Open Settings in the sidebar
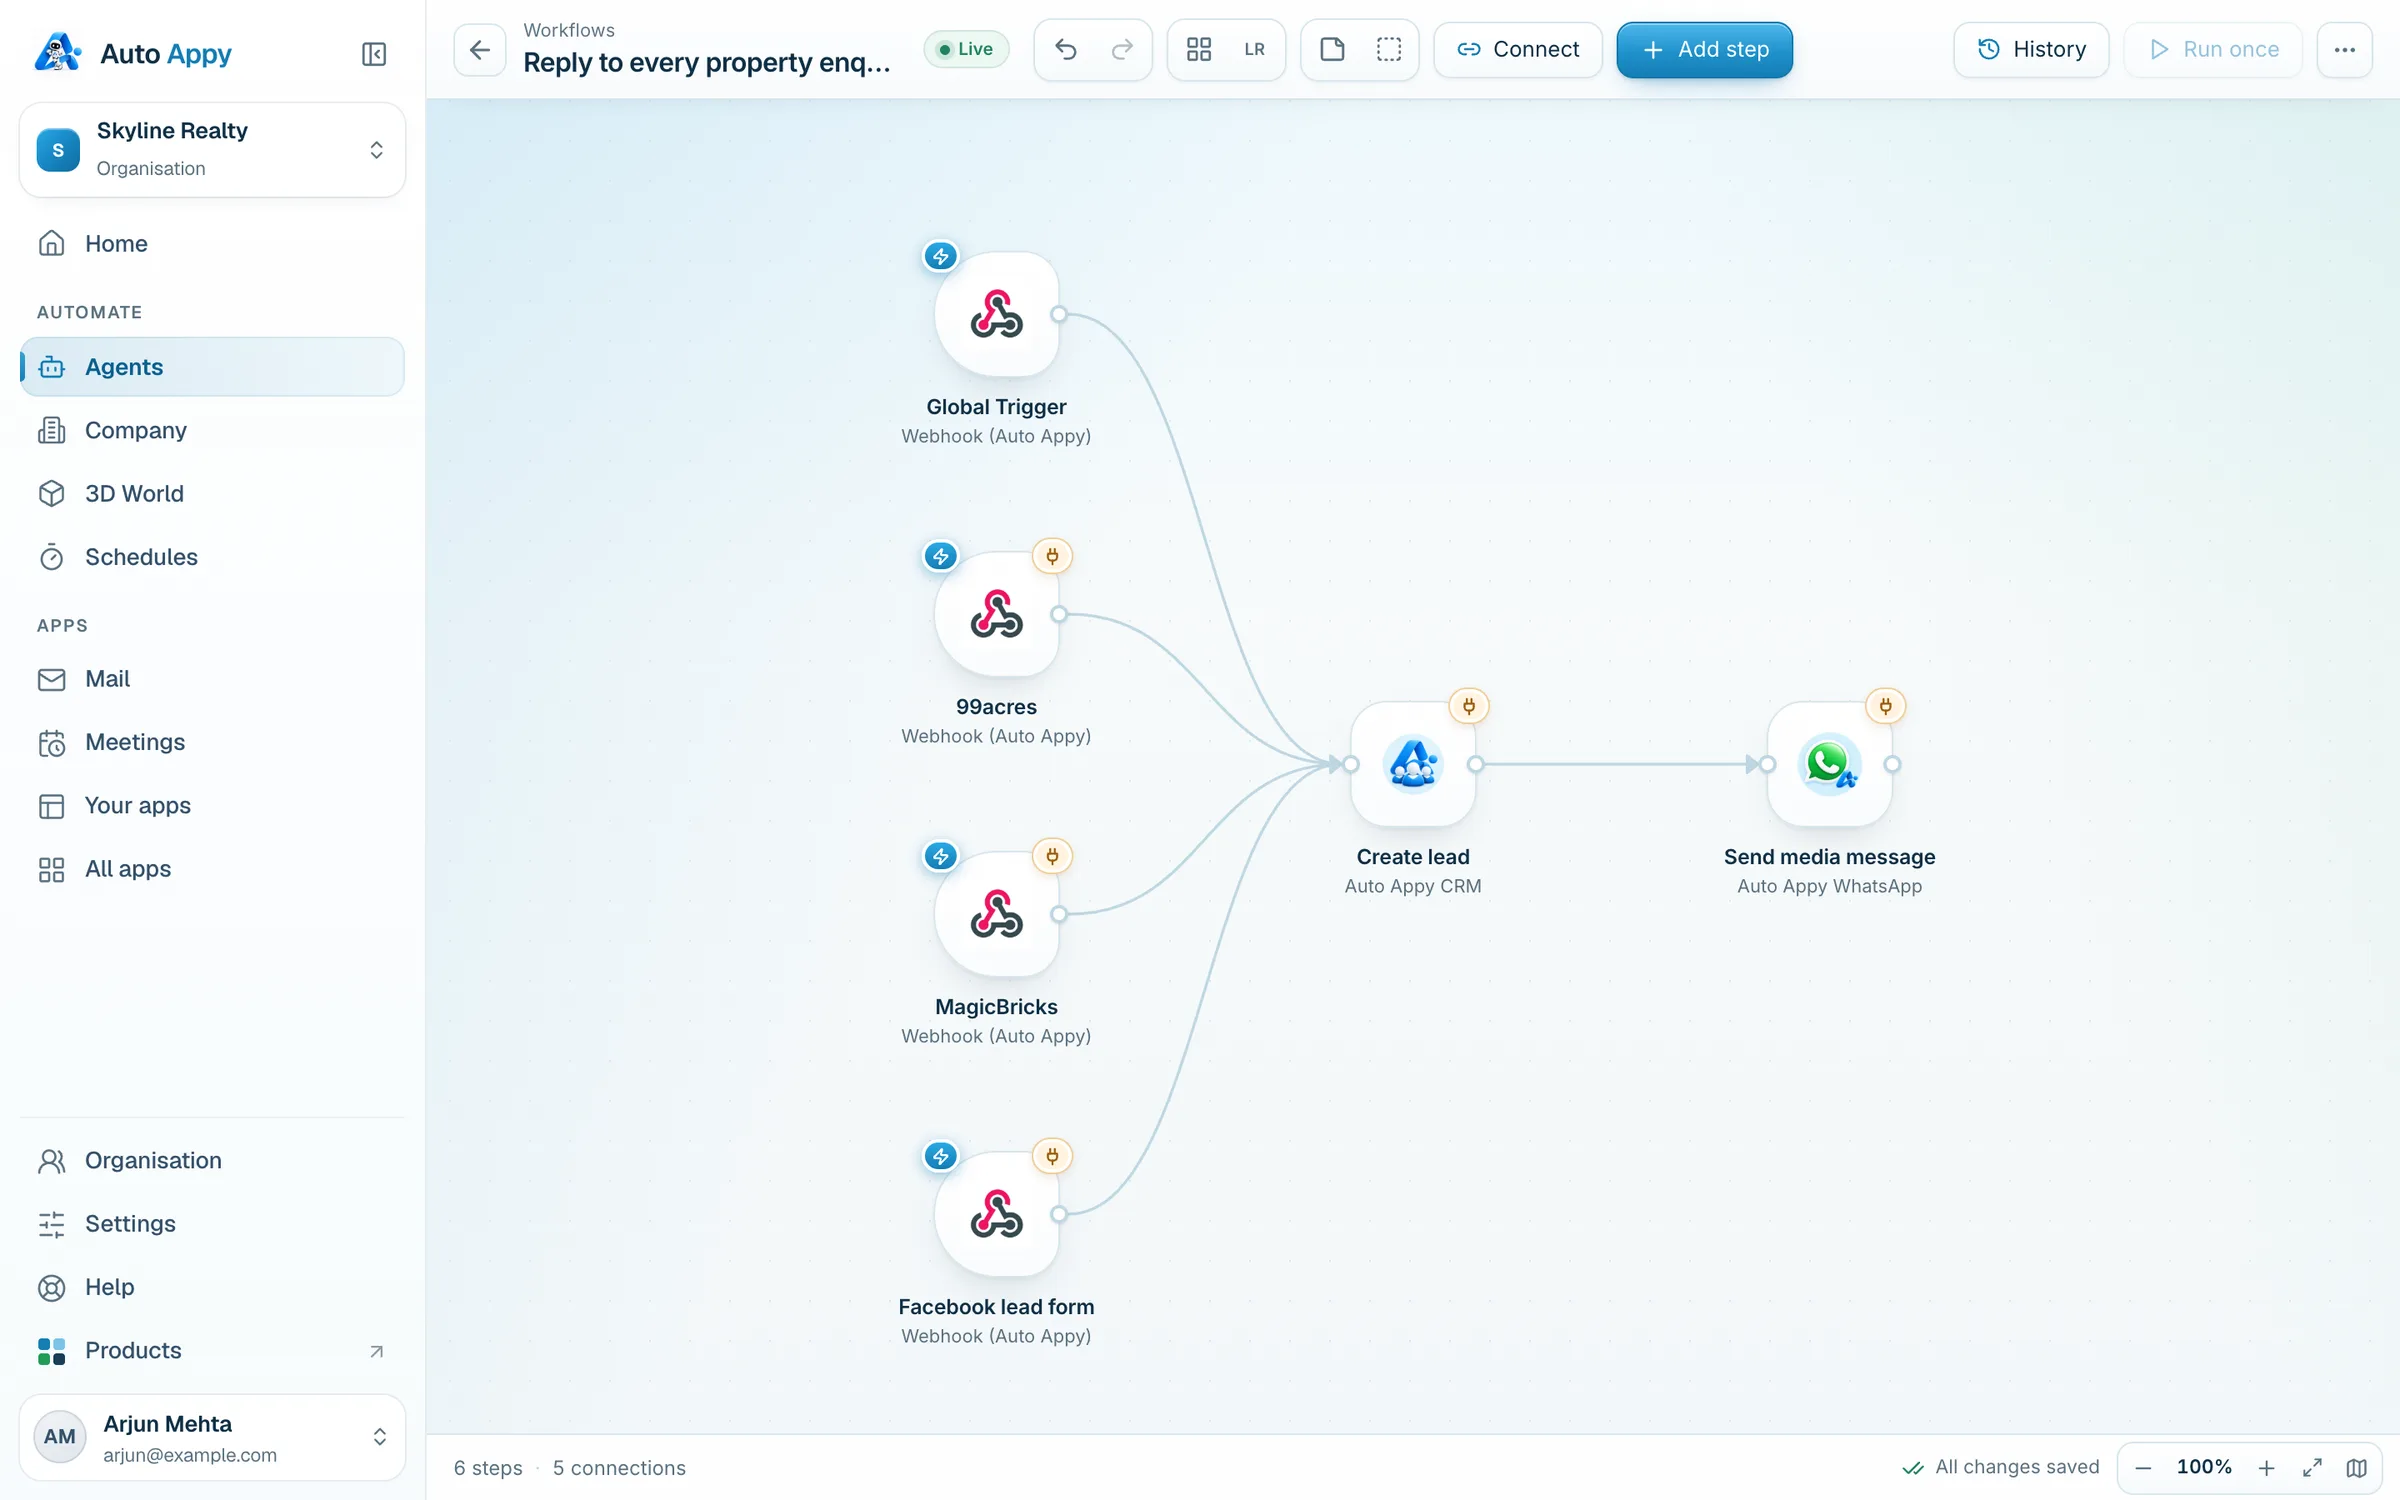2400x1500 pixels. coord(212,1223)
